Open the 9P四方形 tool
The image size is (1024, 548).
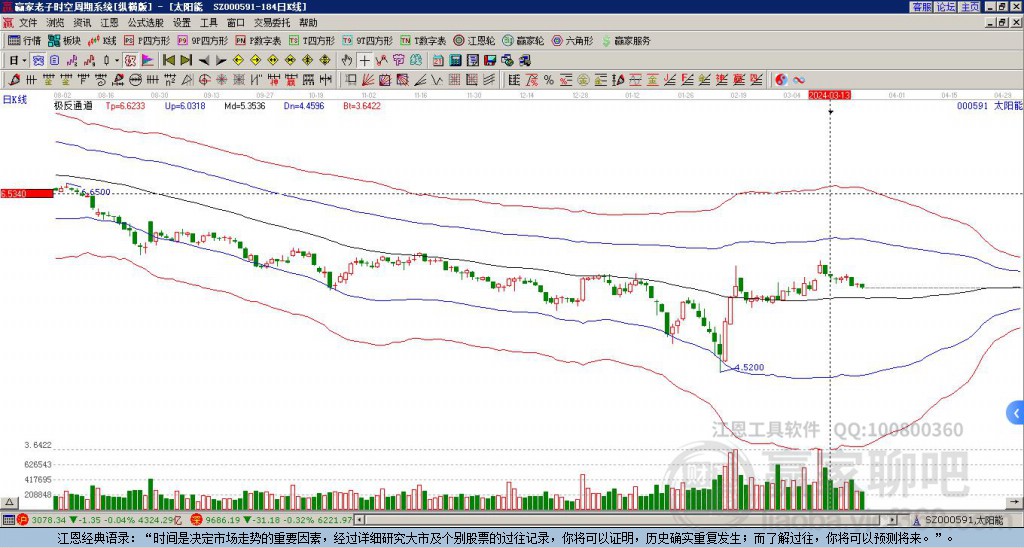(203, 40)
